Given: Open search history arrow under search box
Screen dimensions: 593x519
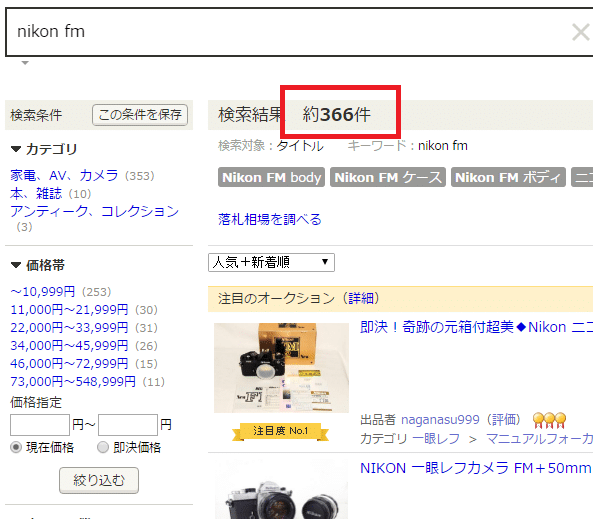Looking at the screenshot, I should (x=25, y=63).
